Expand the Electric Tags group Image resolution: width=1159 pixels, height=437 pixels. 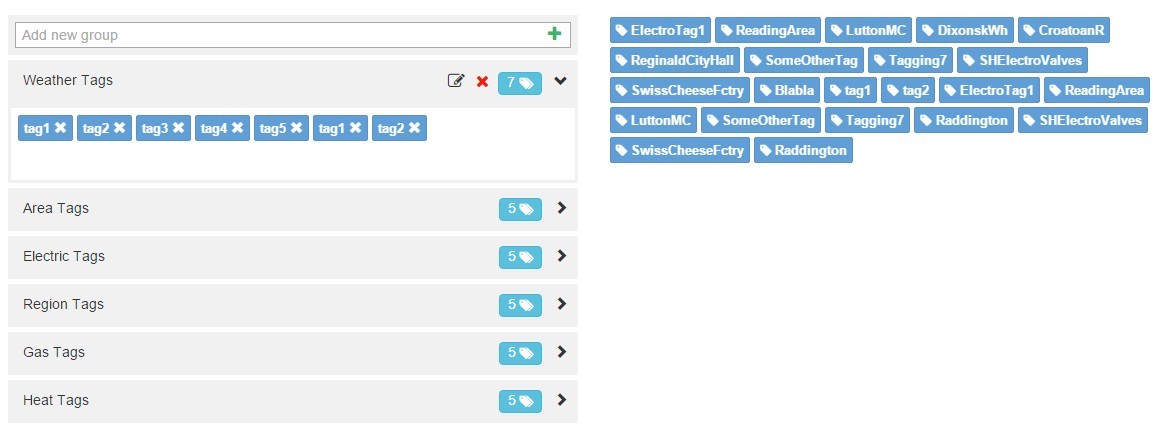pos(561,256)
